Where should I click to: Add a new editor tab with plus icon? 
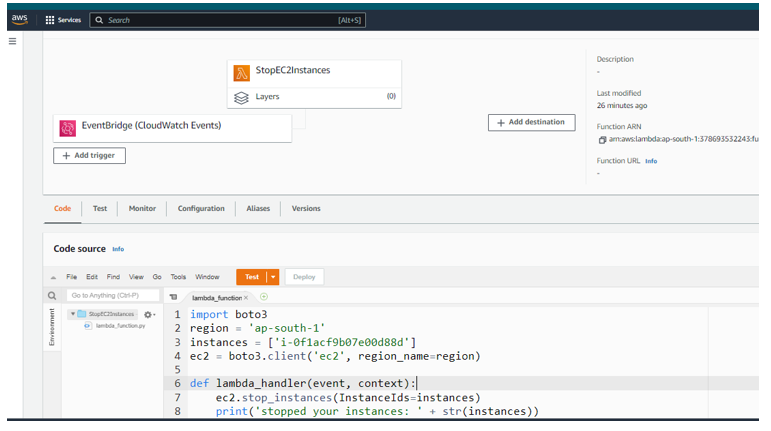[x=264, y=297]
